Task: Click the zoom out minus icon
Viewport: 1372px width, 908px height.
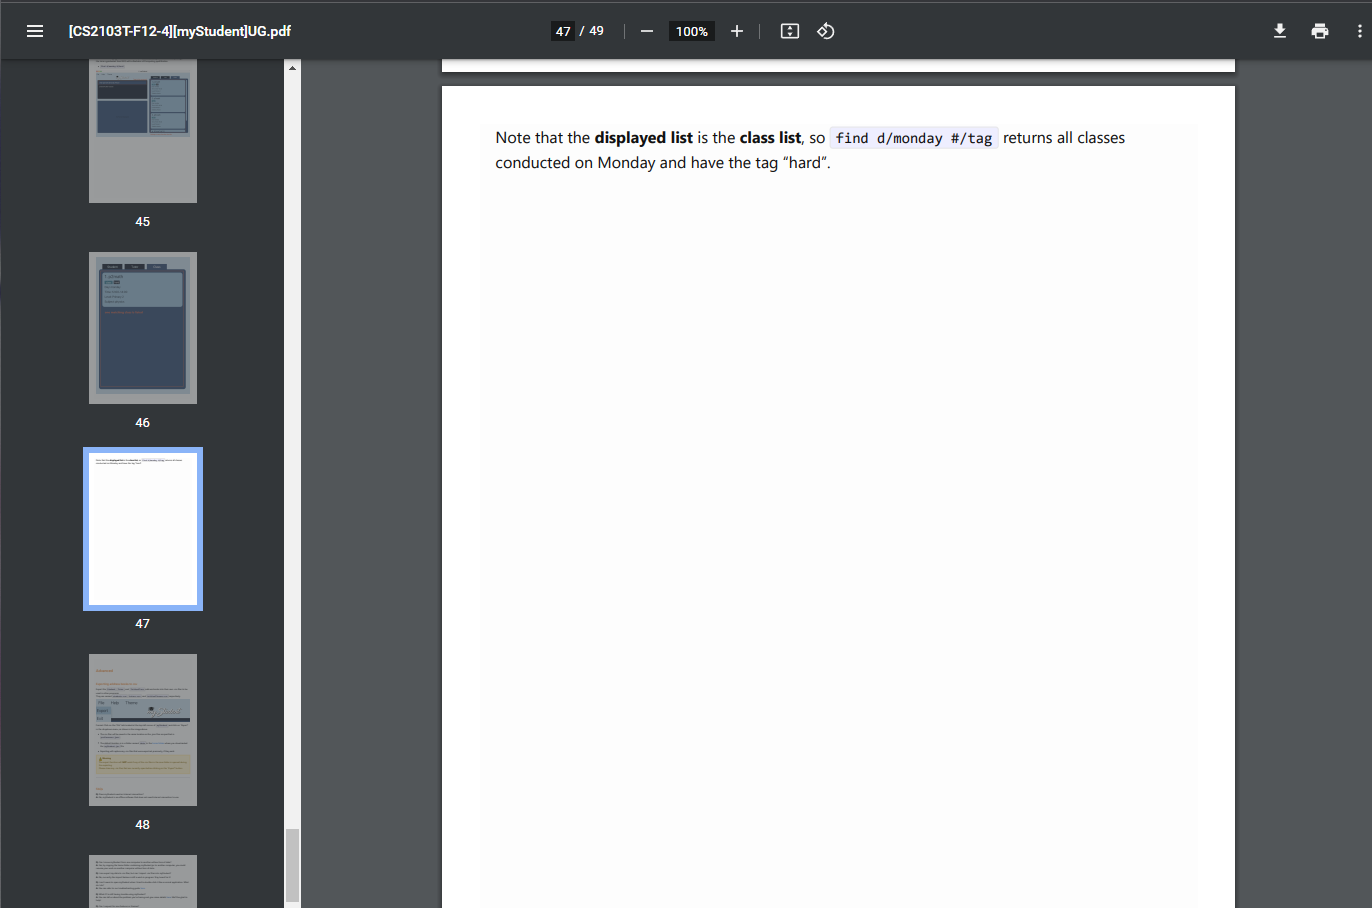Action: coord(647,31)
